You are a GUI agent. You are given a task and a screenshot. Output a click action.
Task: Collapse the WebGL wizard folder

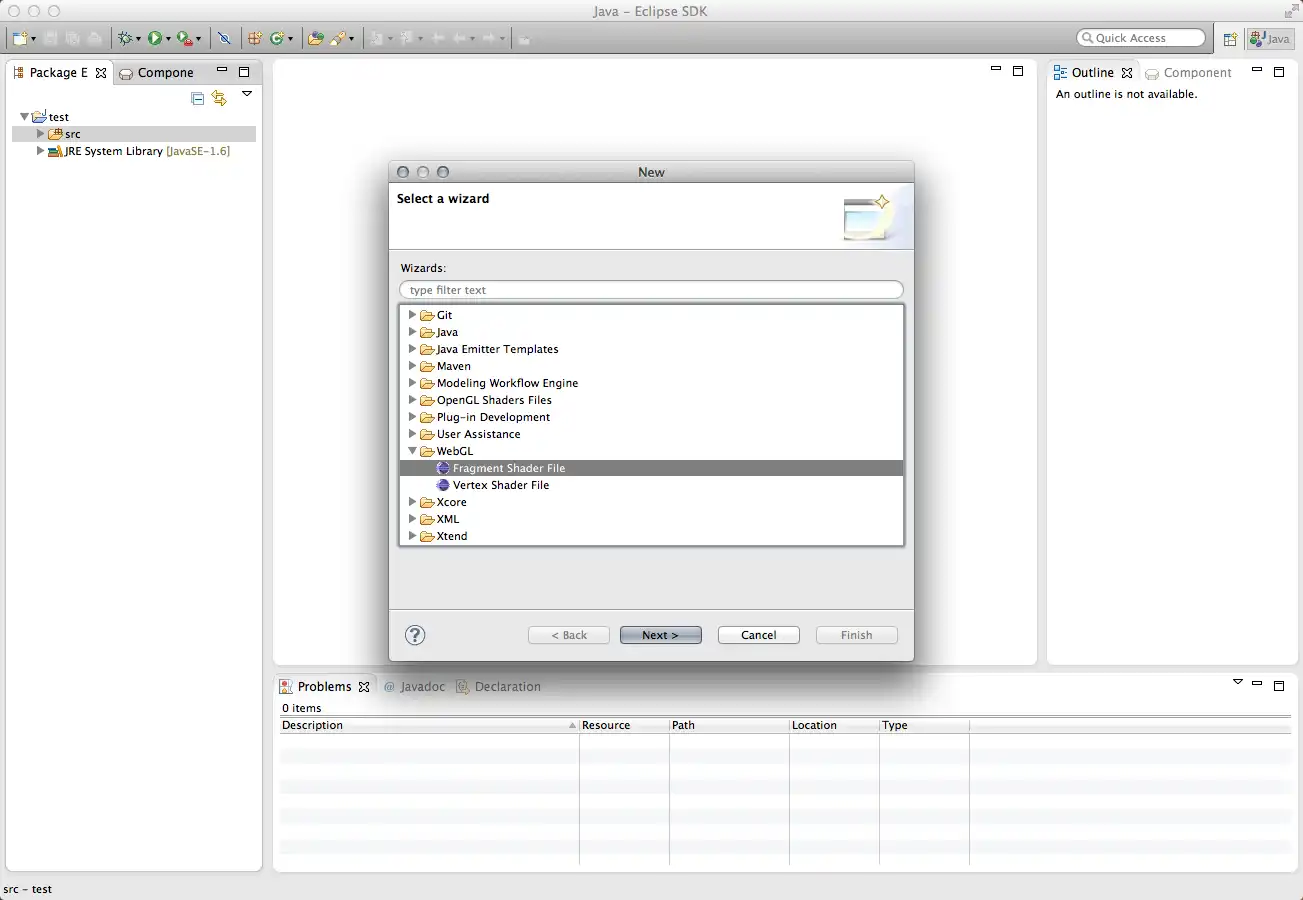(412, 451)
